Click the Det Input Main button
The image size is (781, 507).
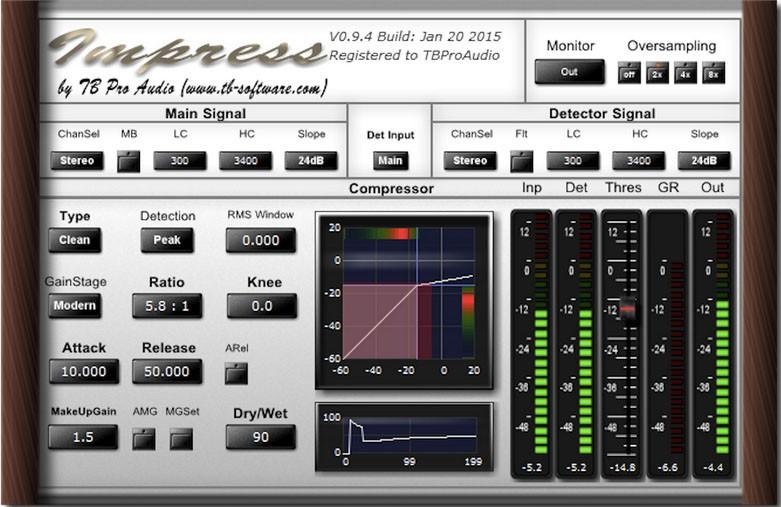390,160
